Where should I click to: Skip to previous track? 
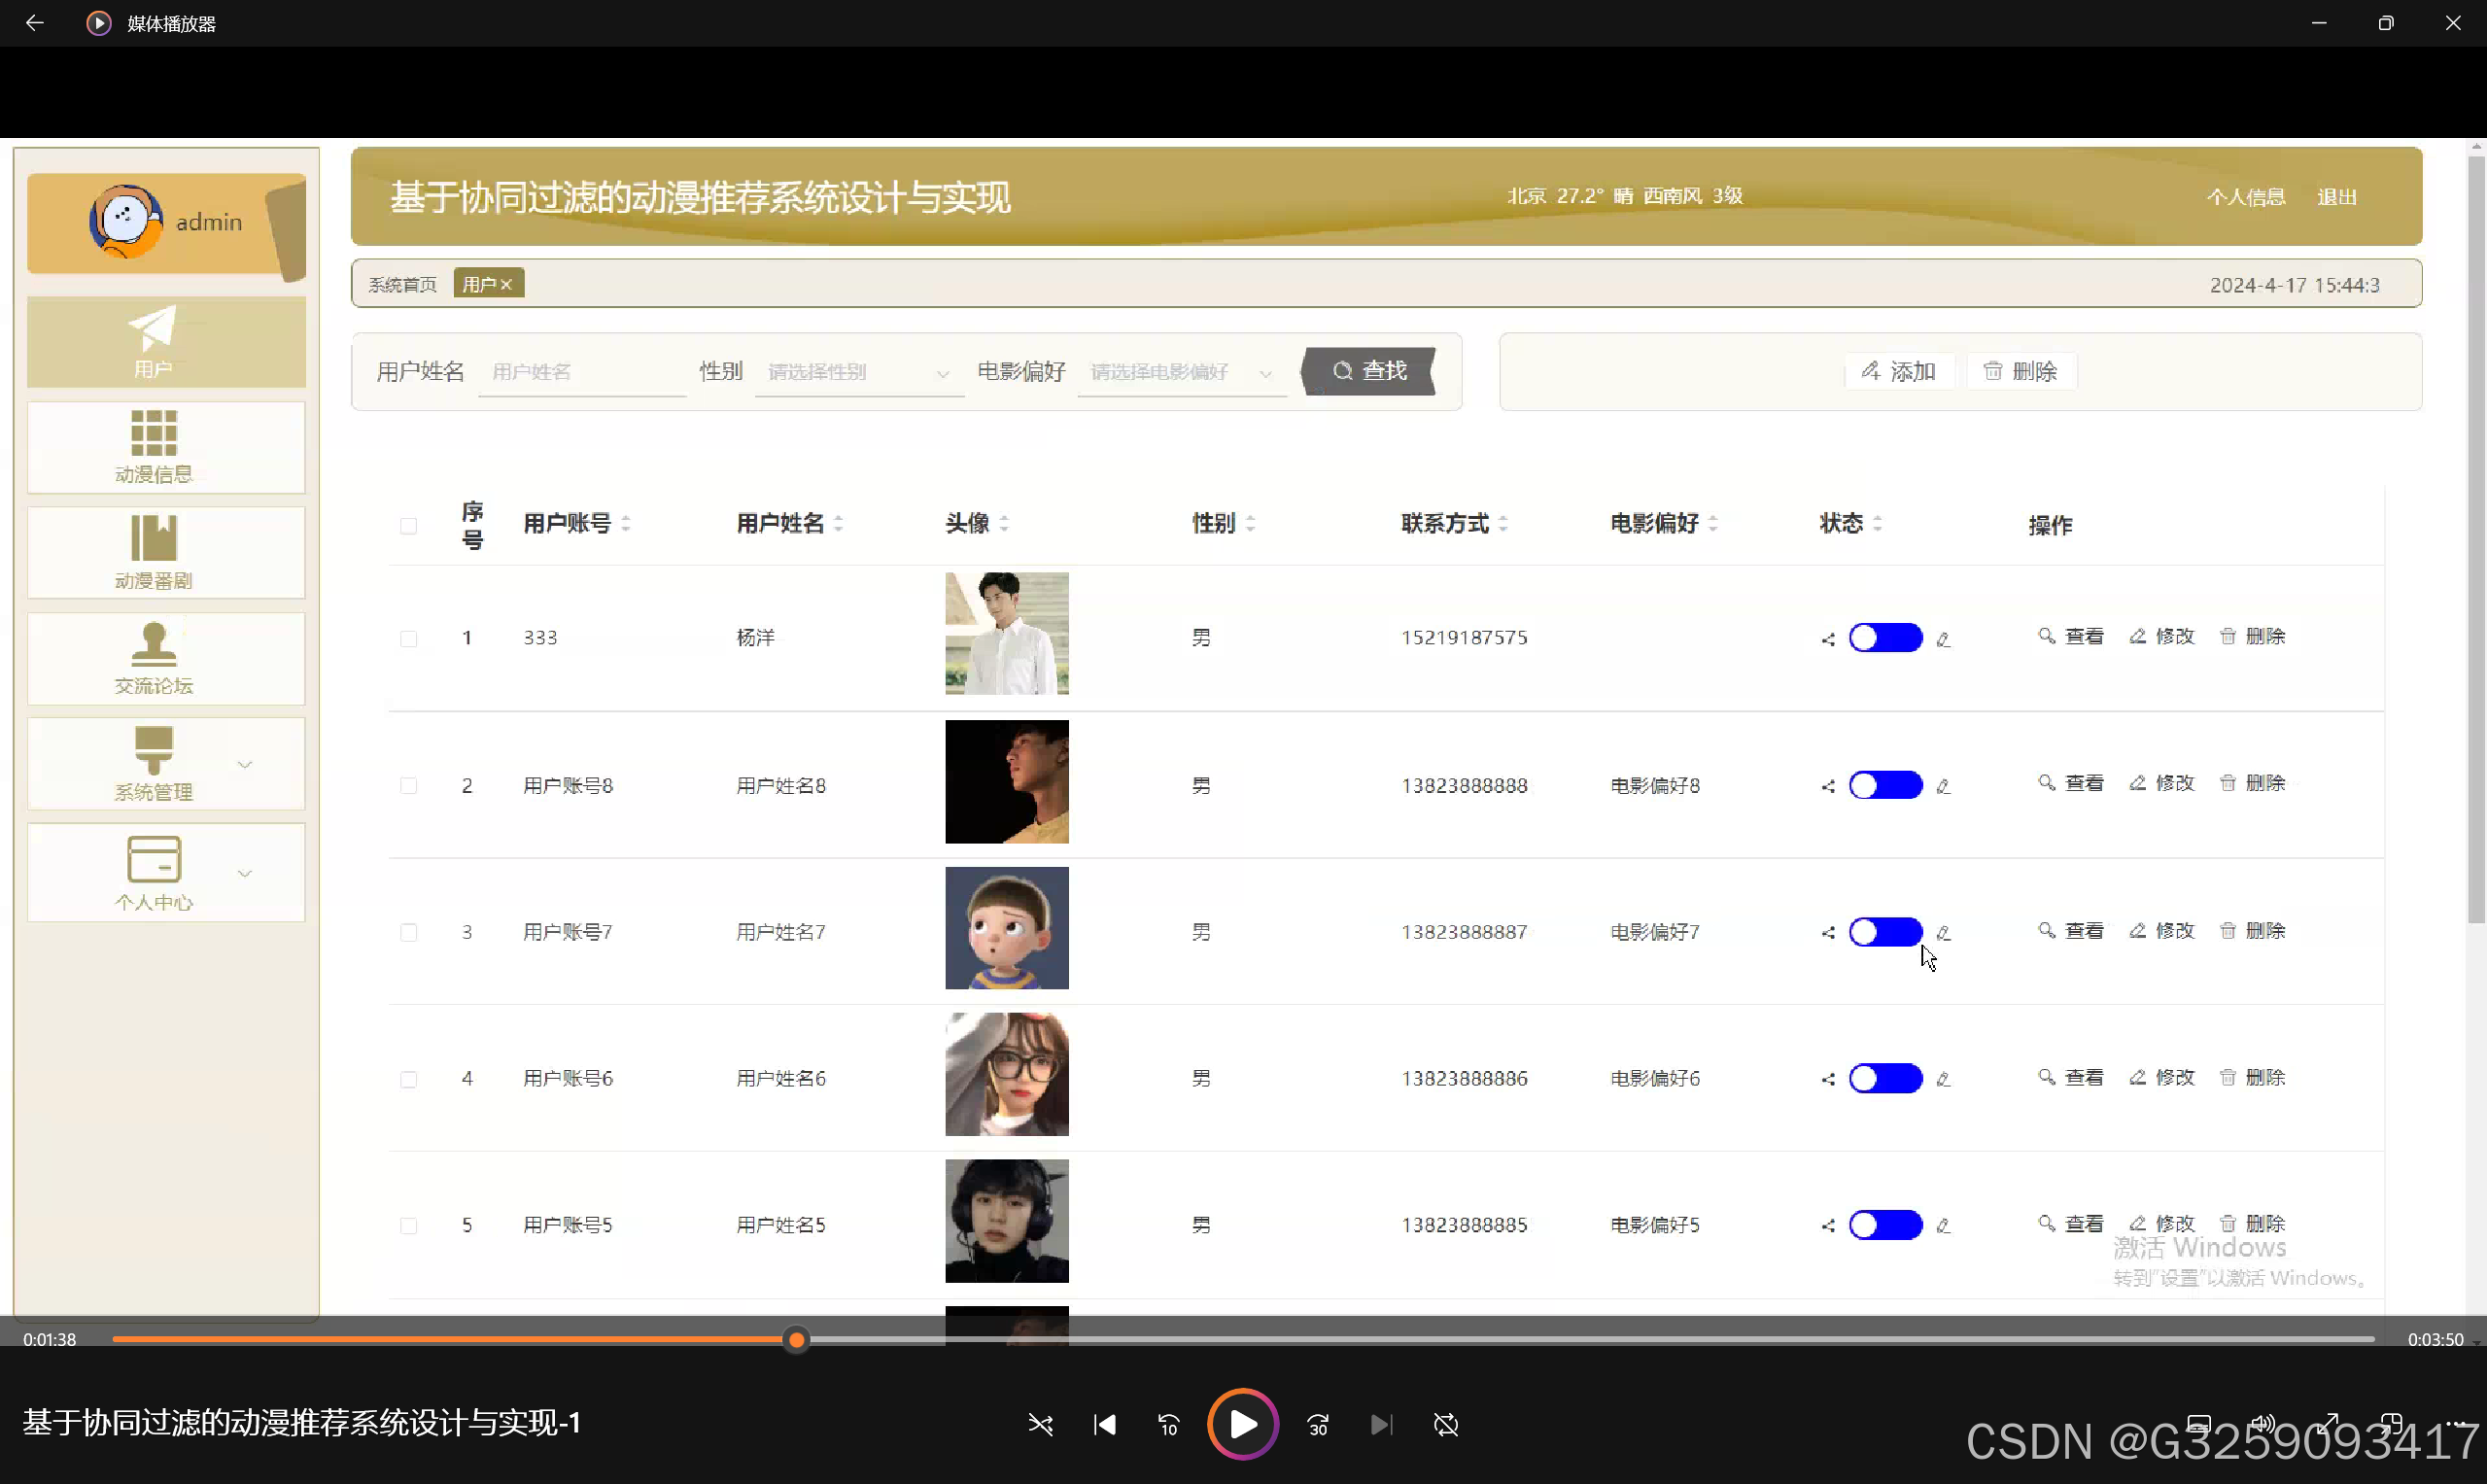coord(1105,1425)
